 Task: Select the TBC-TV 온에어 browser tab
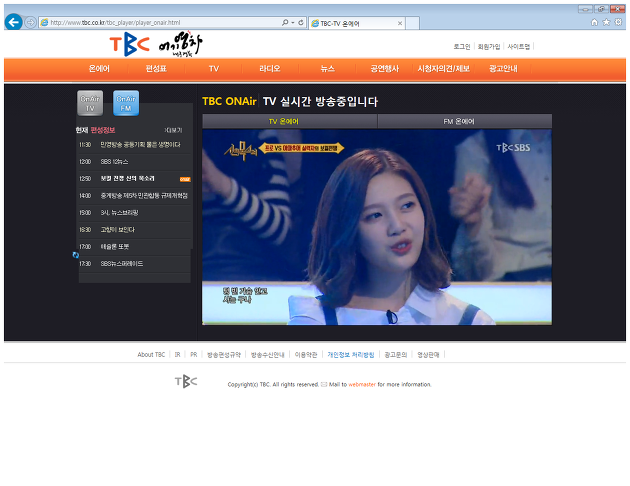[357, 23]
